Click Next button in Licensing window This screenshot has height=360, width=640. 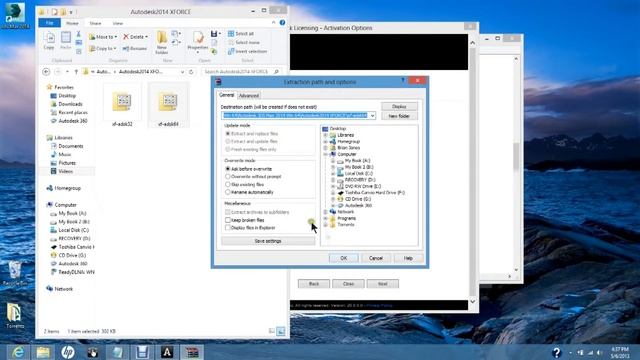click(x=382, y=284)
